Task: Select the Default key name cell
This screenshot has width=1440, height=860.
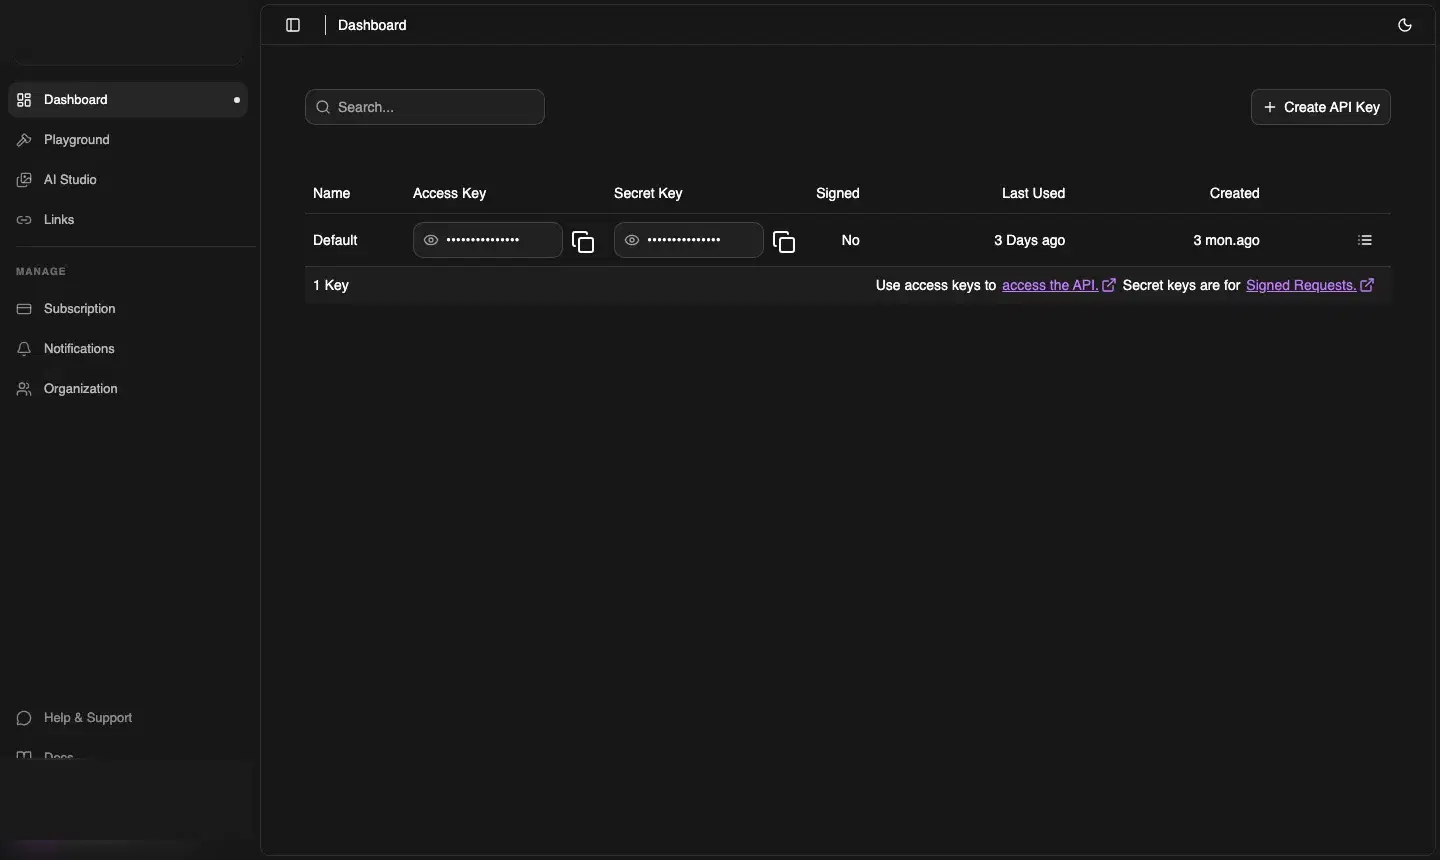Action: [335, 240]
